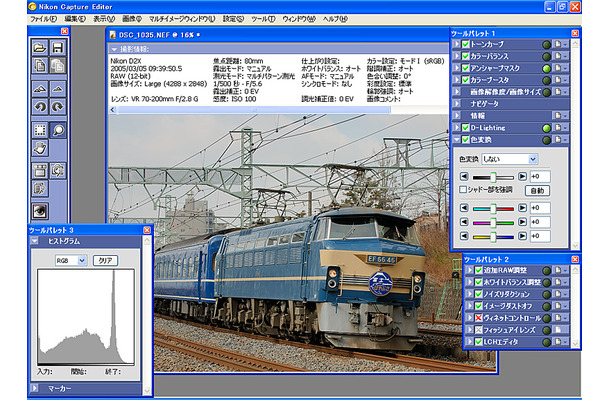Open the settings page icon for 情報 row
The image size is (610, 400).
coord(559,116)
